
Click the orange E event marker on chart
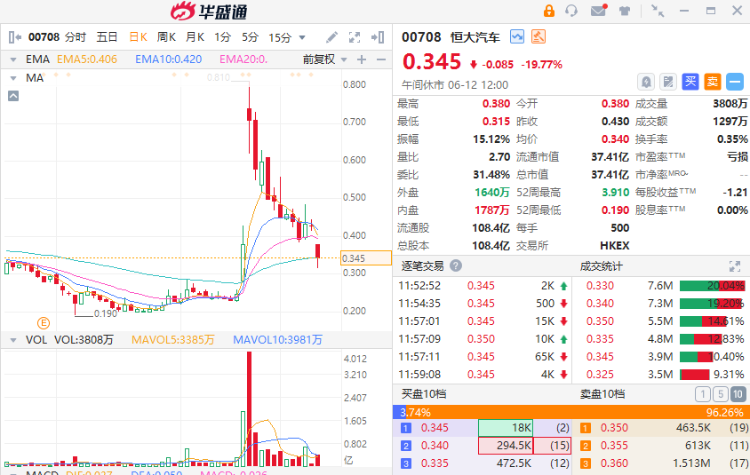coord(44,323)
